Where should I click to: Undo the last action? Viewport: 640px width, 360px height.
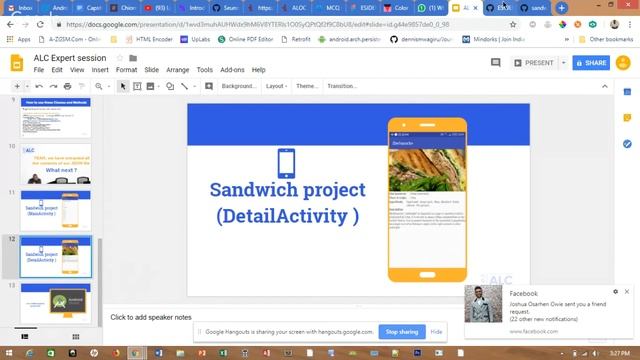39,86
